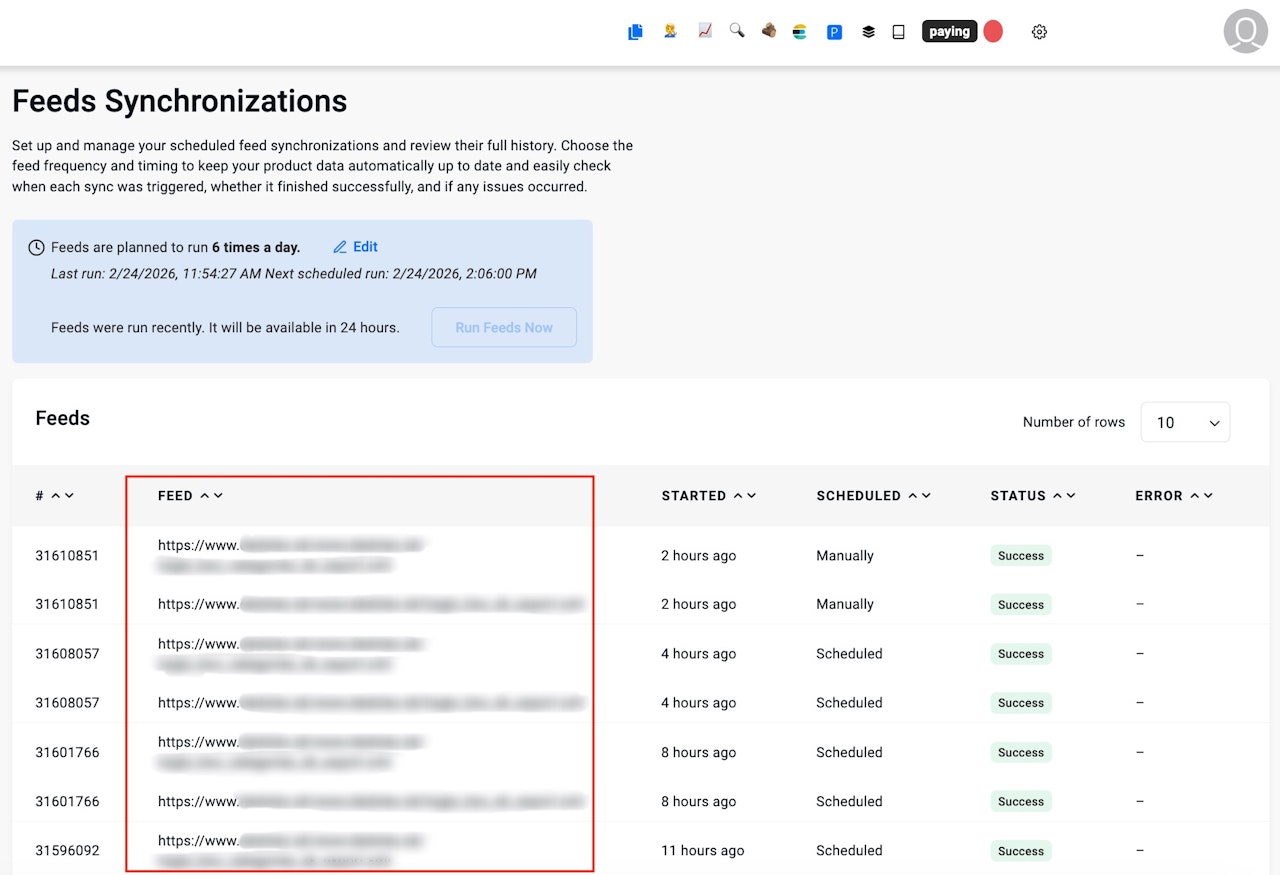Click the blue copy documents icon

(635, 32)
